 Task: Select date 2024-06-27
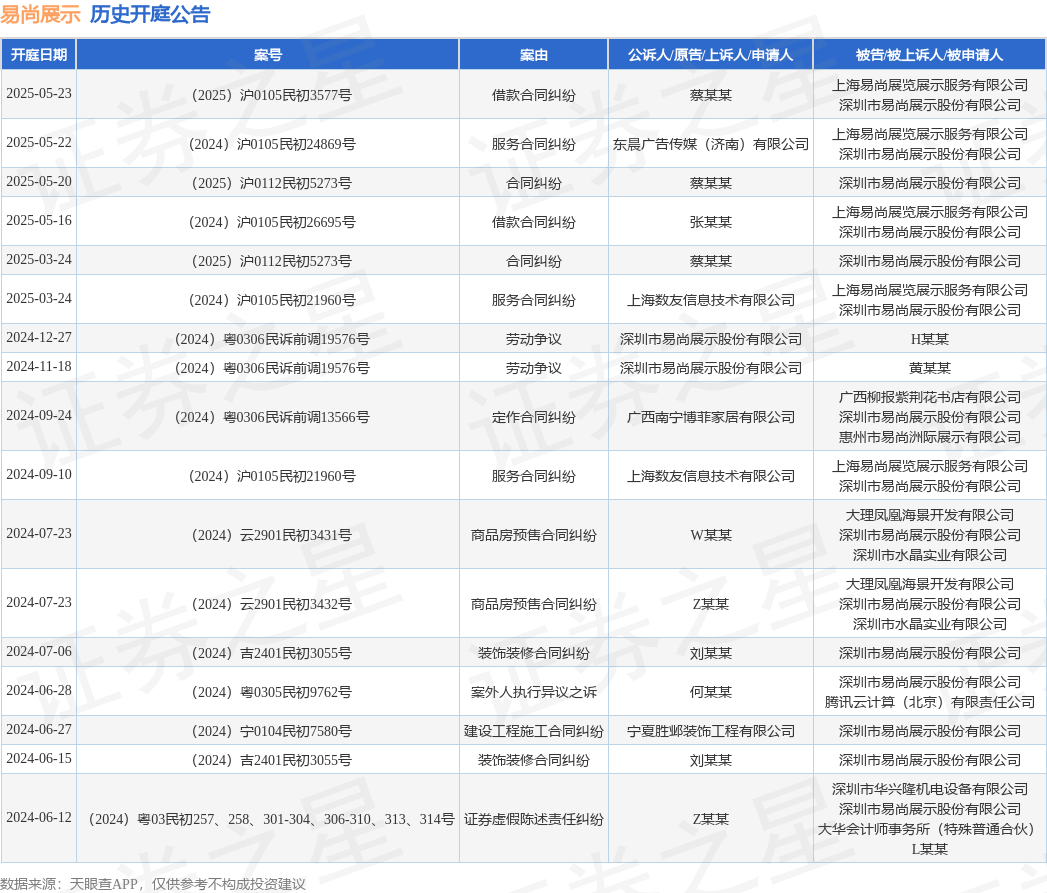[39, 729]
